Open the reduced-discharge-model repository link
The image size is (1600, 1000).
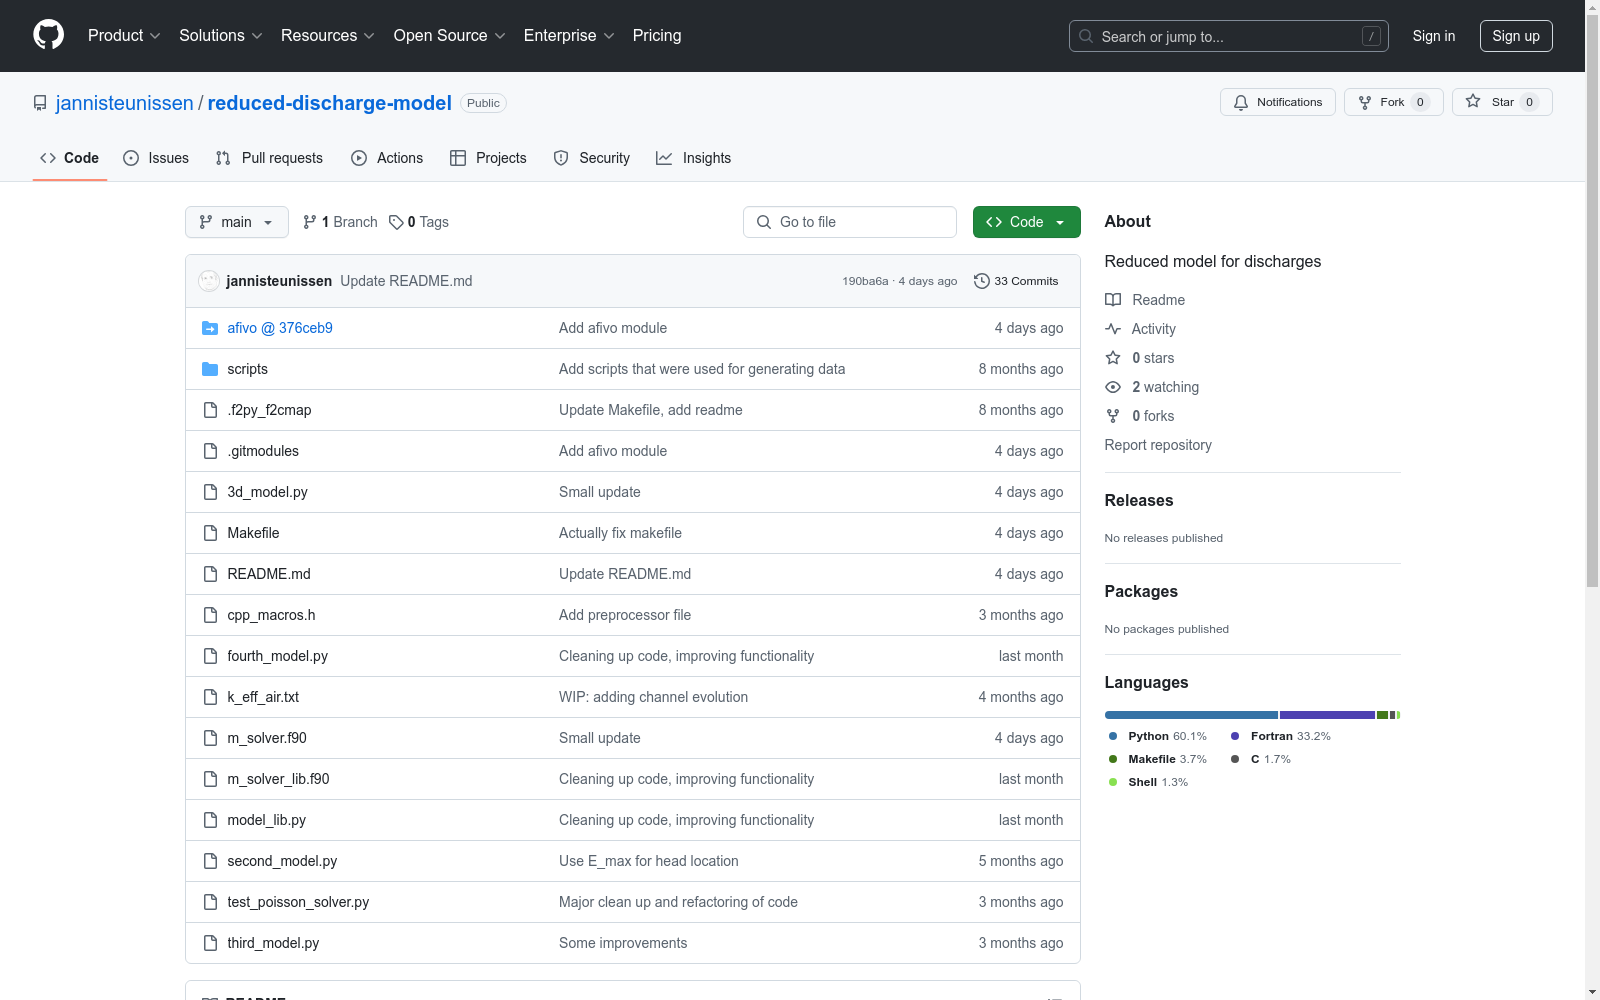tap(330, 103)
